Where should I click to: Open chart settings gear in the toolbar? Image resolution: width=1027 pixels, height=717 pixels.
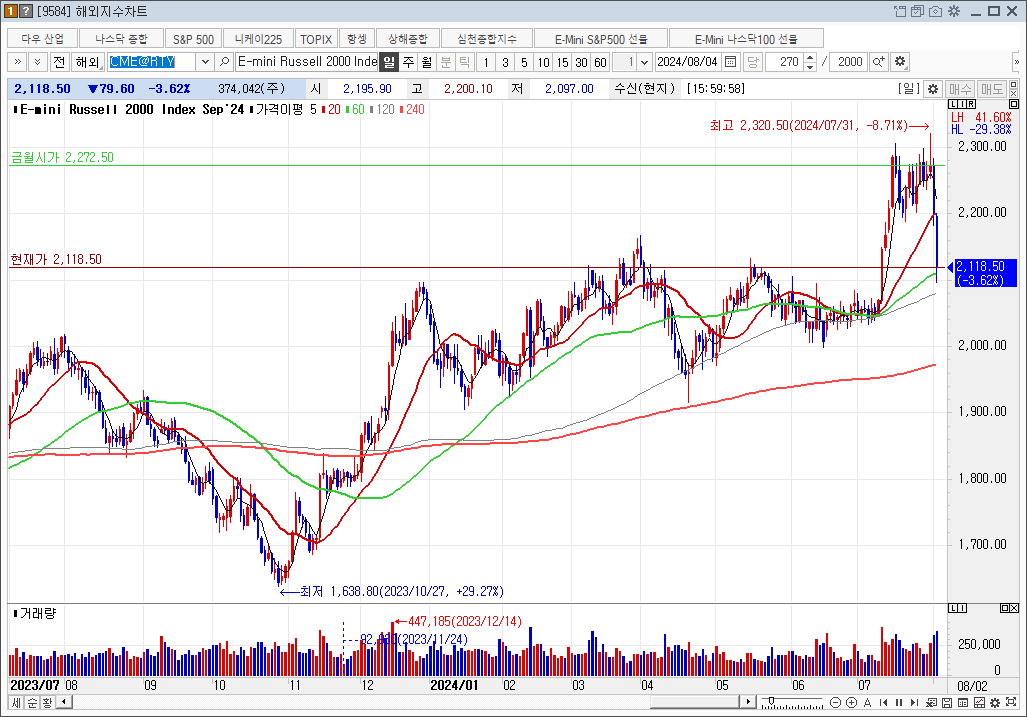tap(900, 61)
